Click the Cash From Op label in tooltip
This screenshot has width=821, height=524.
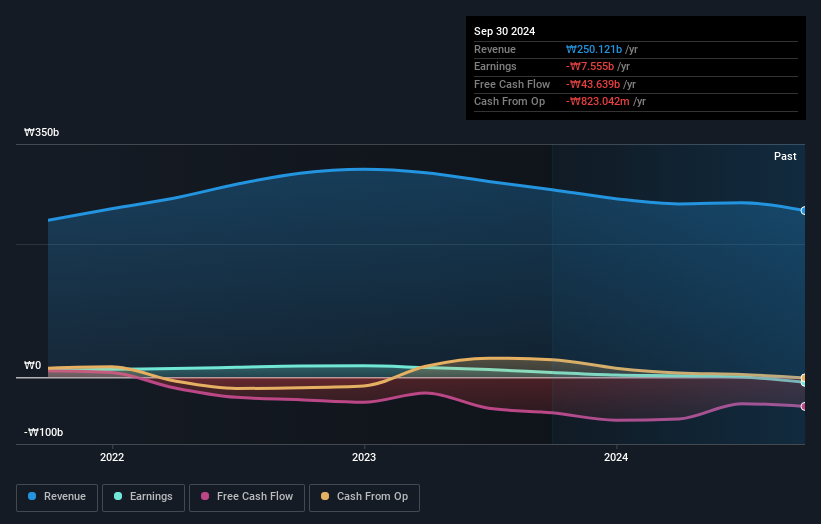509,102
